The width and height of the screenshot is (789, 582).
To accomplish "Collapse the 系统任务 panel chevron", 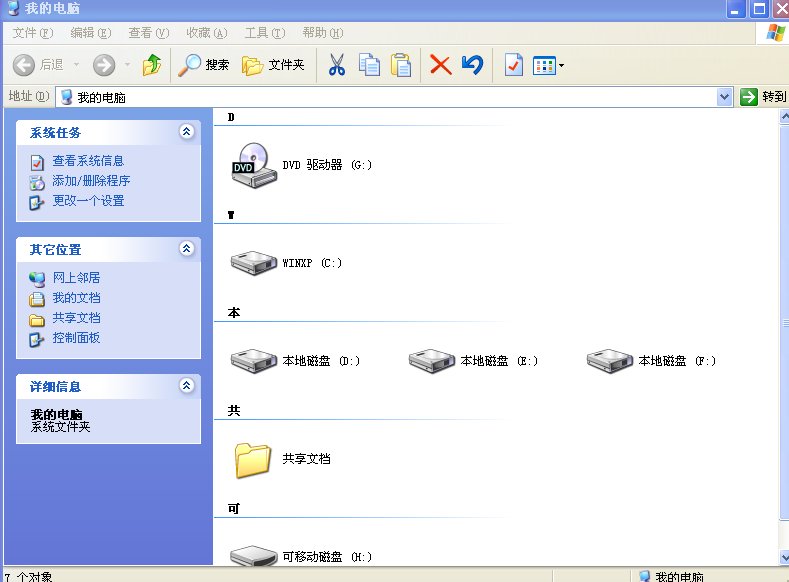I will 186,132.
